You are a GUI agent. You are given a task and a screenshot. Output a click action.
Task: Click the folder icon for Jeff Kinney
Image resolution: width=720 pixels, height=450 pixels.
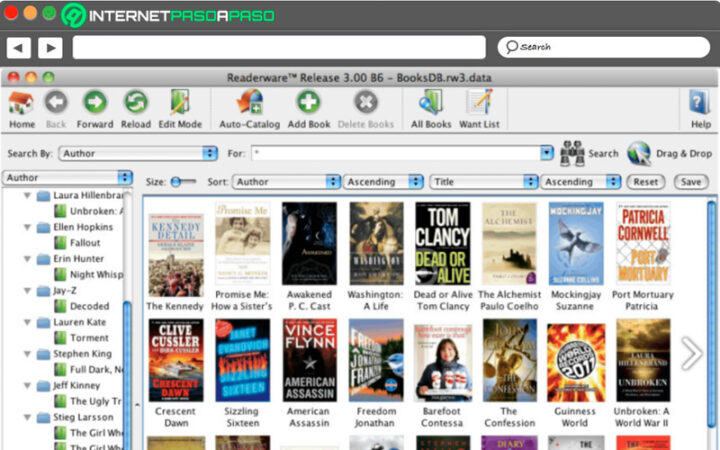(x=43, y=386)
